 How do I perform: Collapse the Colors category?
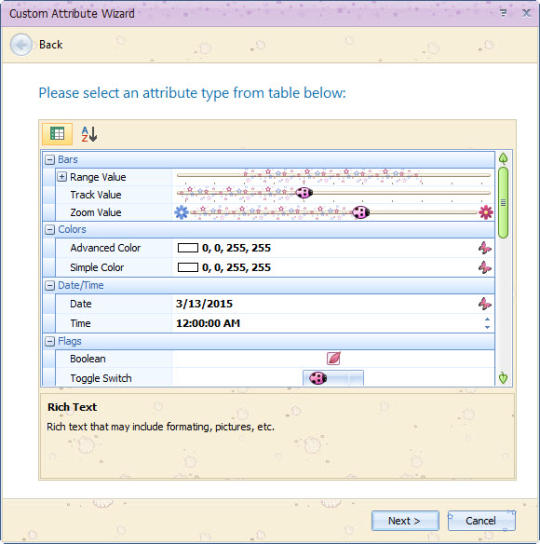pyautogui.click(x=50, y=229)
